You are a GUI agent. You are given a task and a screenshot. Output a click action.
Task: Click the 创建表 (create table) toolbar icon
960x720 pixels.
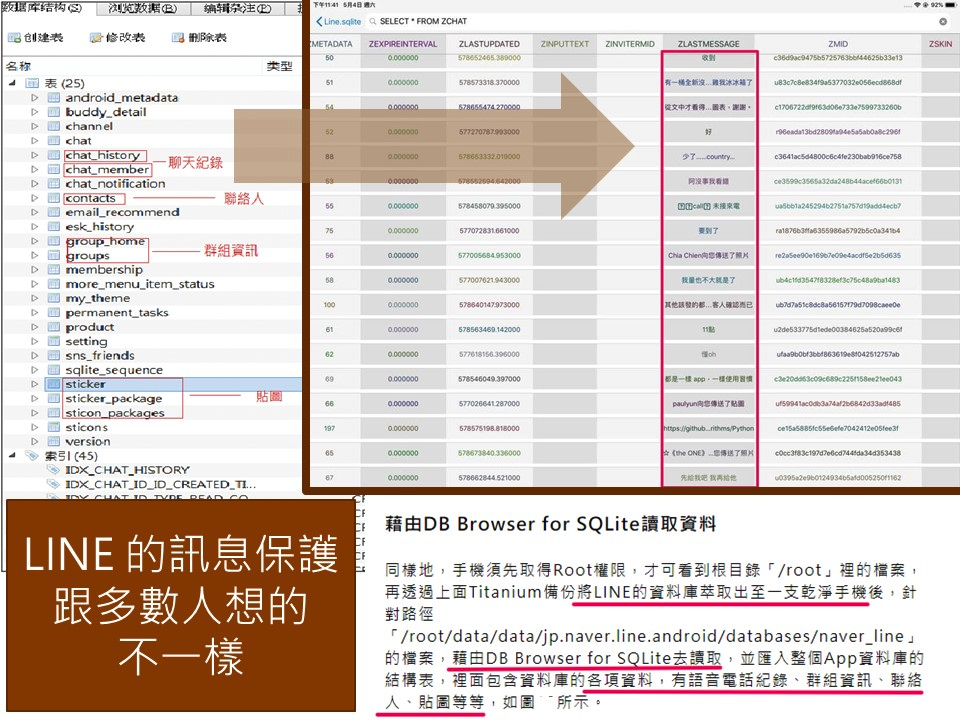click(x=13, y=38)
